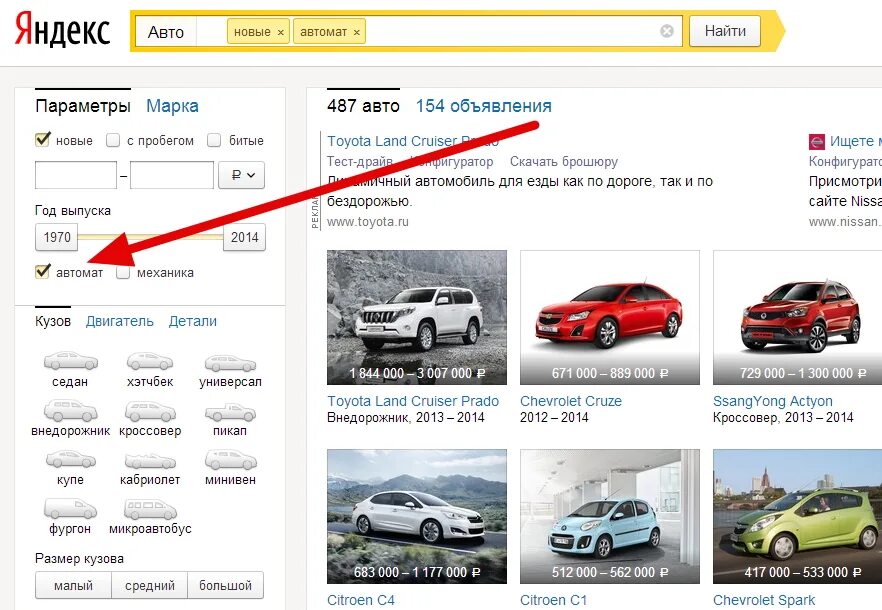Uncheck the автомат transmission checkbox
The image size is (882, 610).
click(43, 272)
